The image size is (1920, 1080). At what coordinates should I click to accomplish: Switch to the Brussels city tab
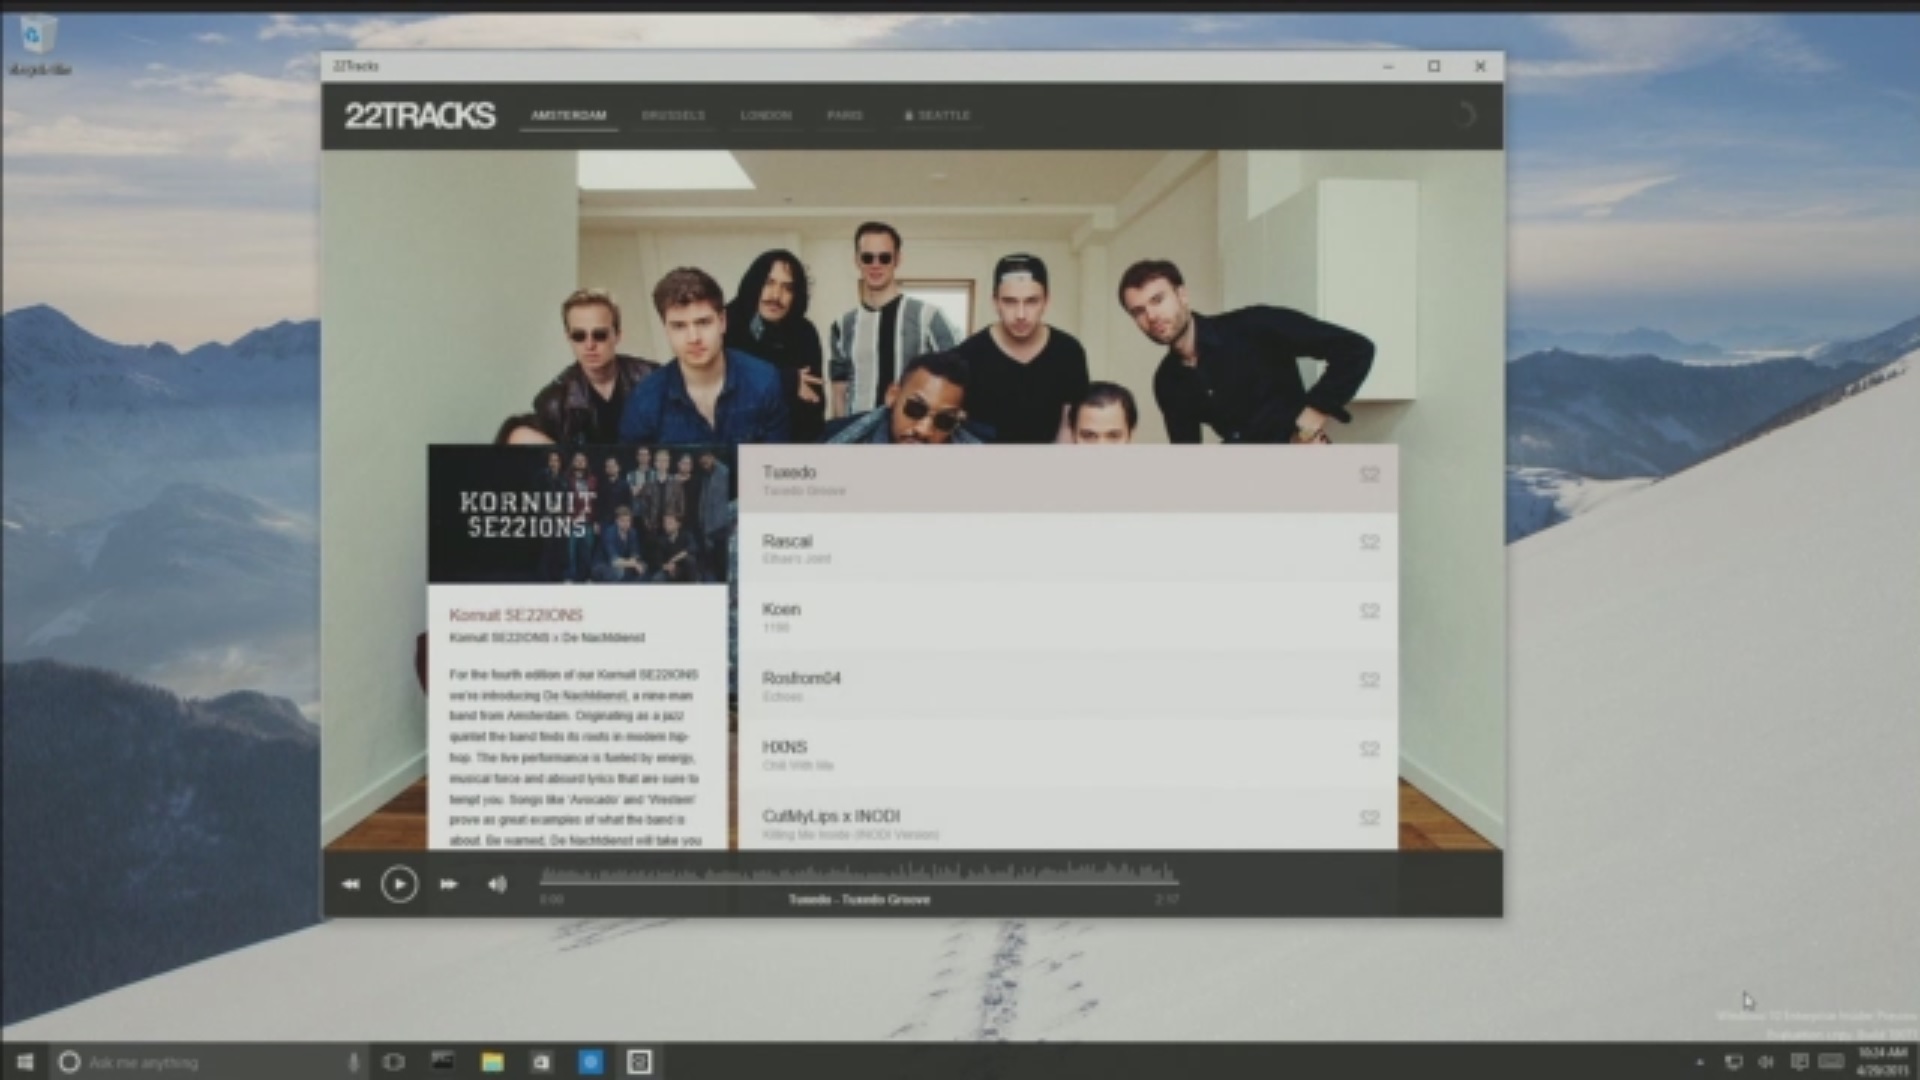tap(673, 116)
